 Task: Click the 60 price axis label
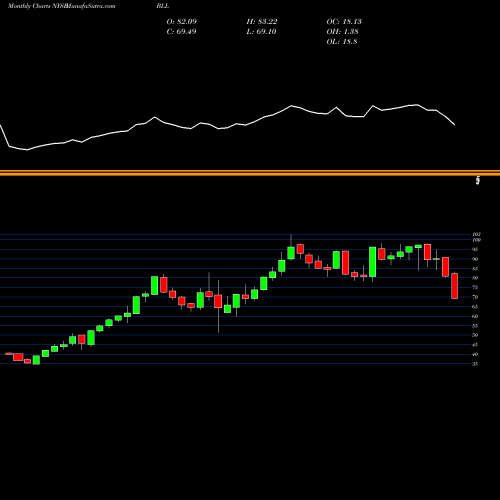coord(475,316)
